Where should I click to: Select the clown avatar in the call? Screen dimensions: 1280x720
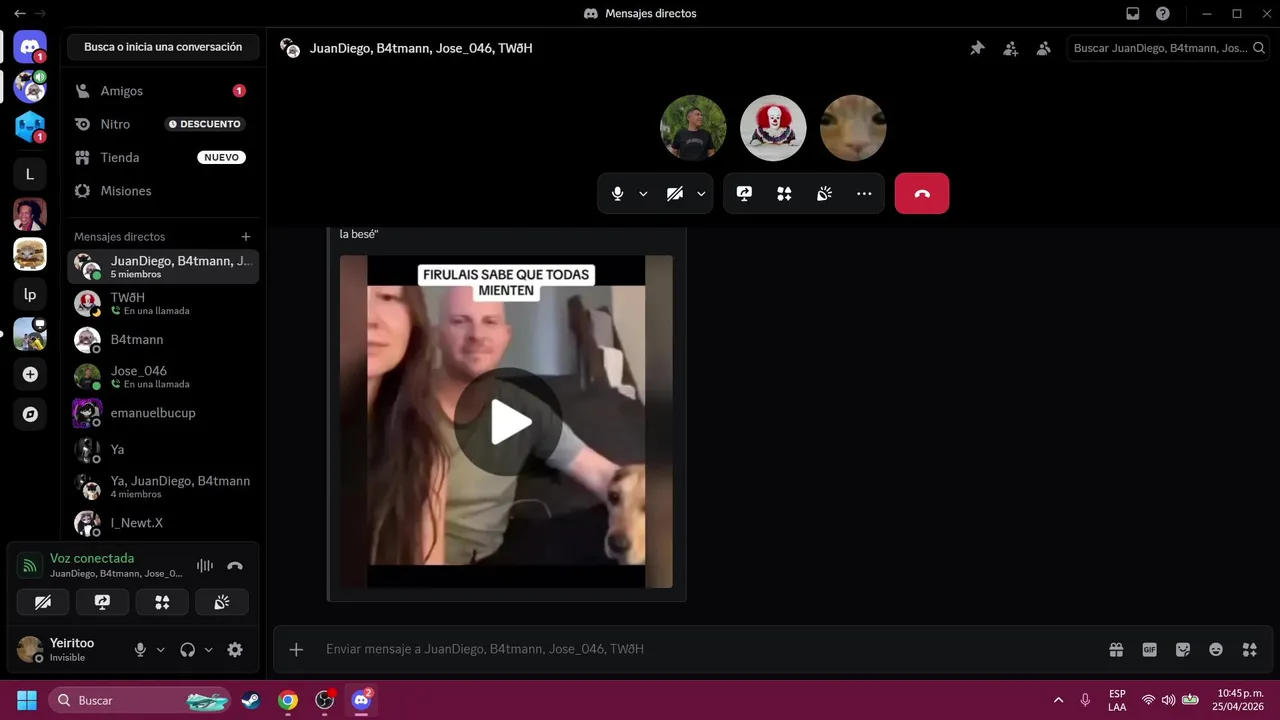773,128
